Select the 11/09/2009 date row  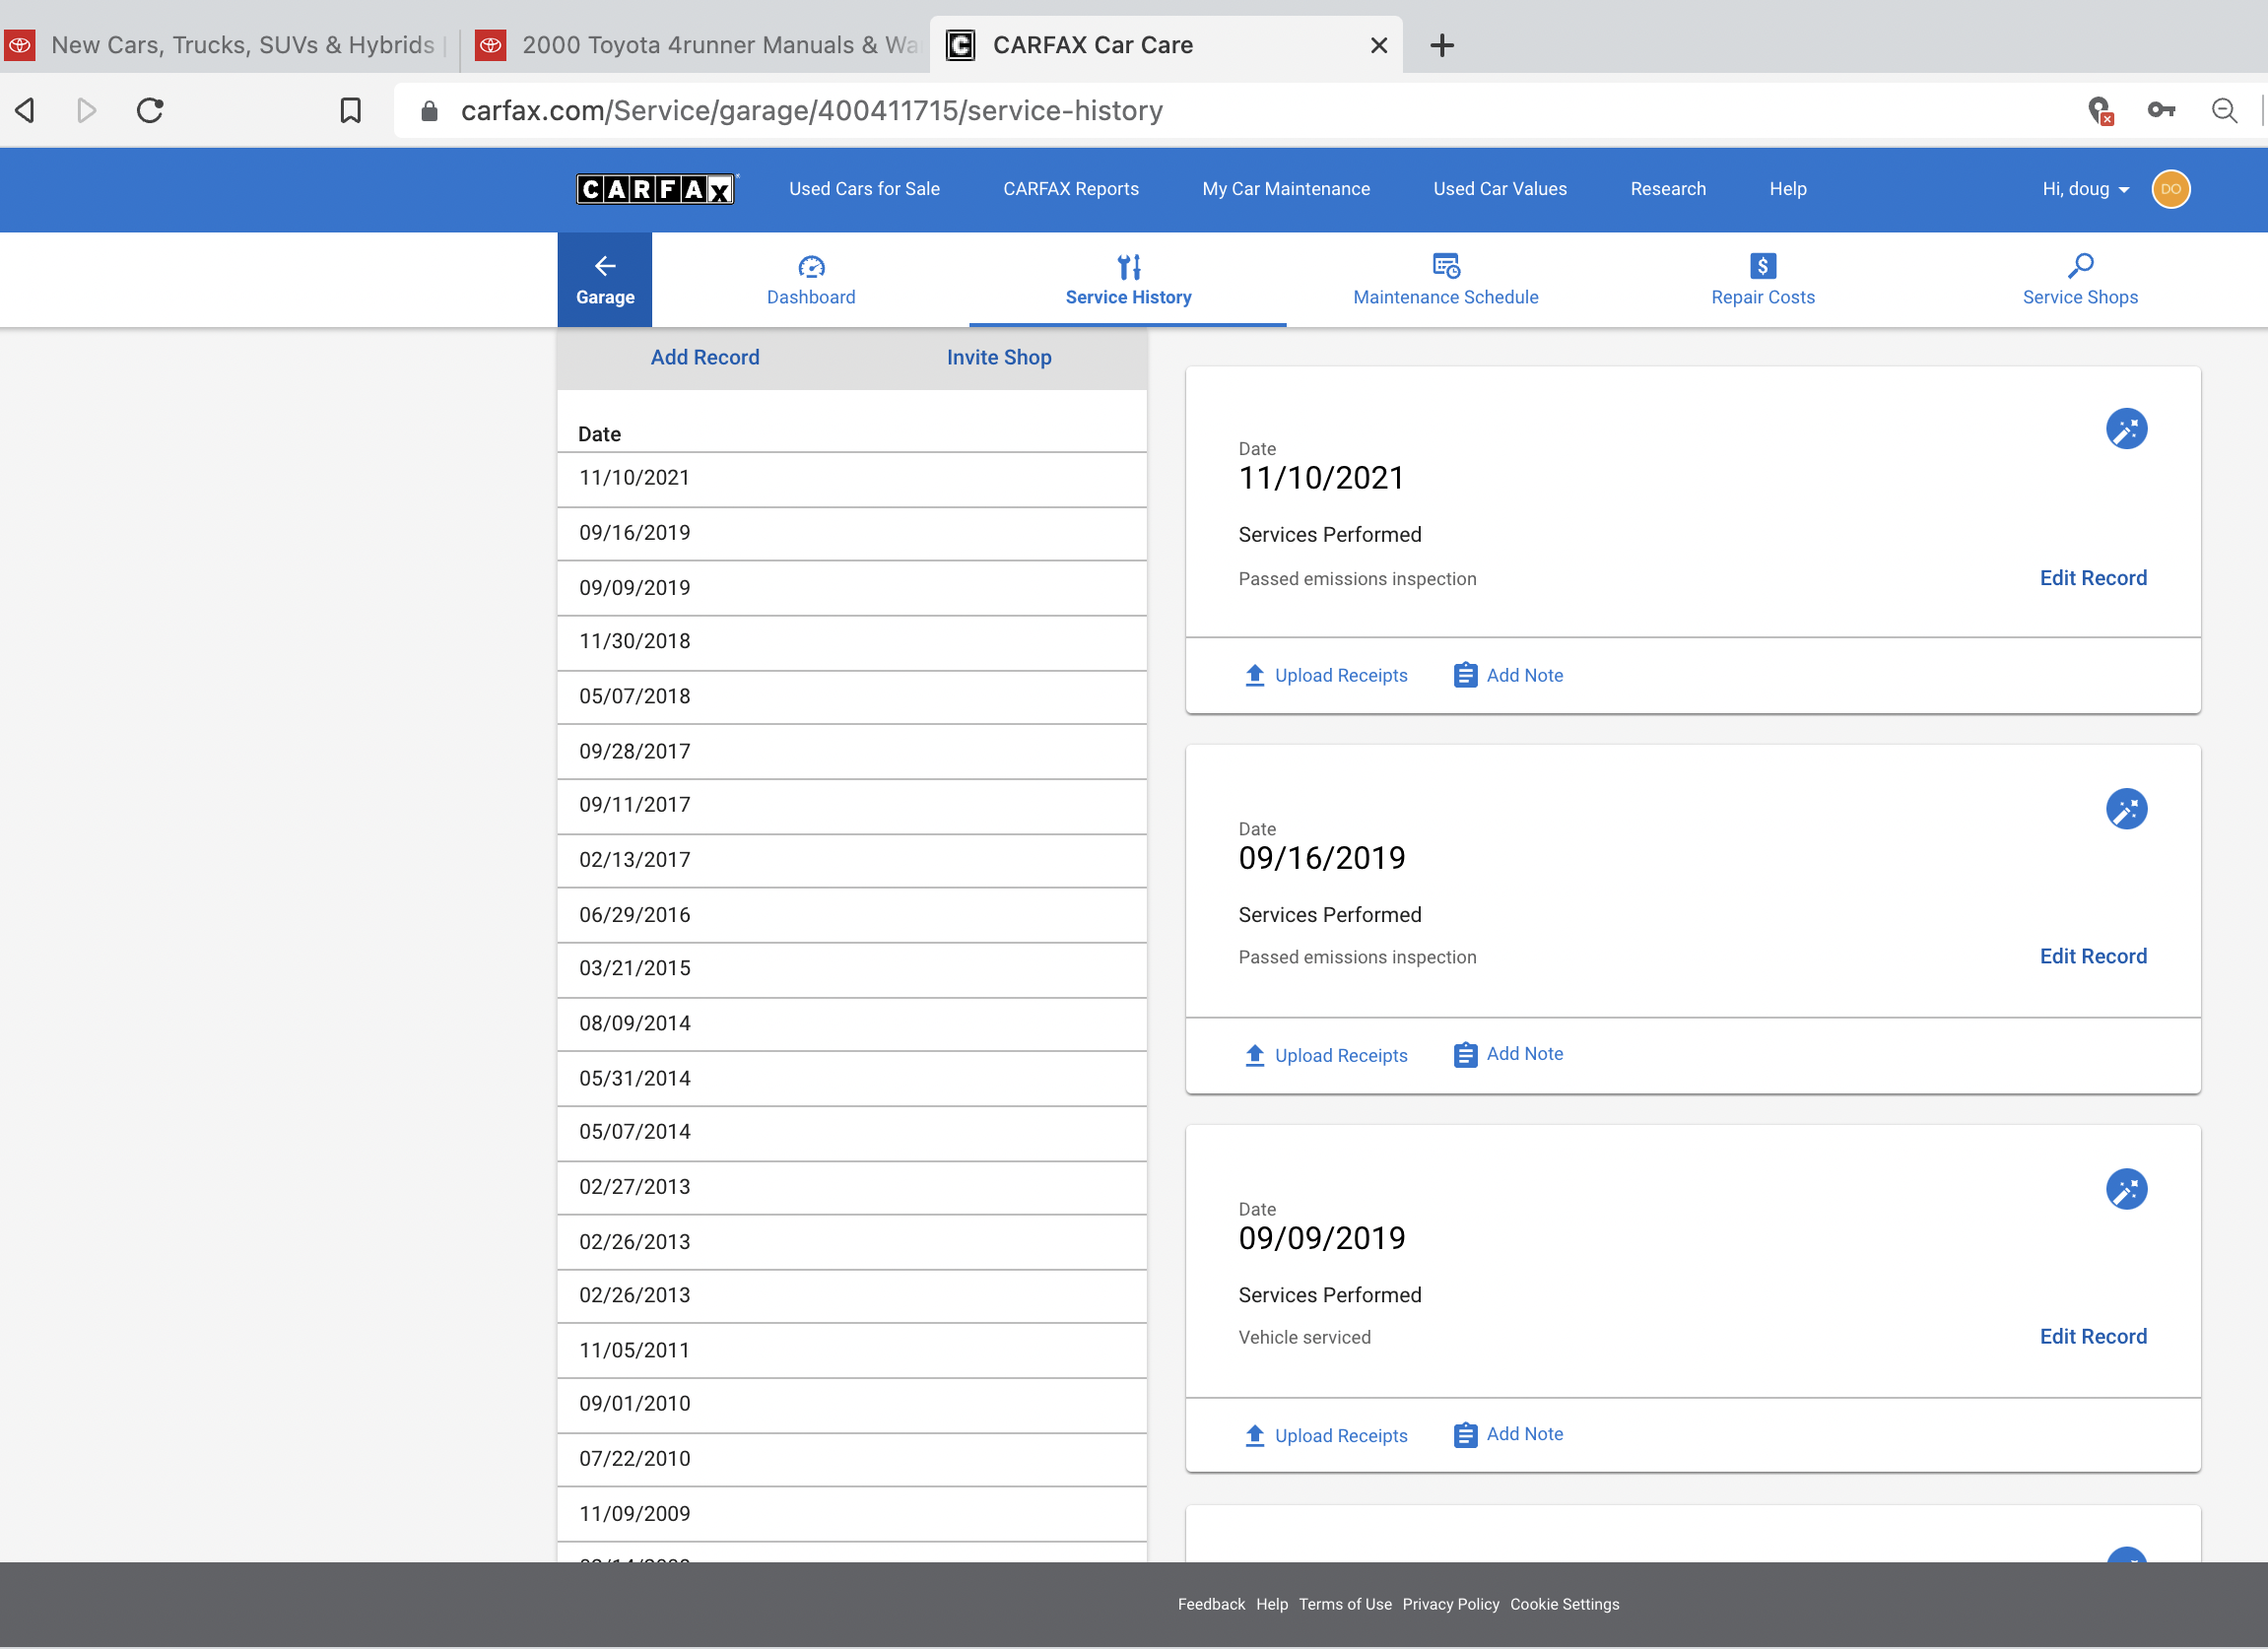[852, 1514]
